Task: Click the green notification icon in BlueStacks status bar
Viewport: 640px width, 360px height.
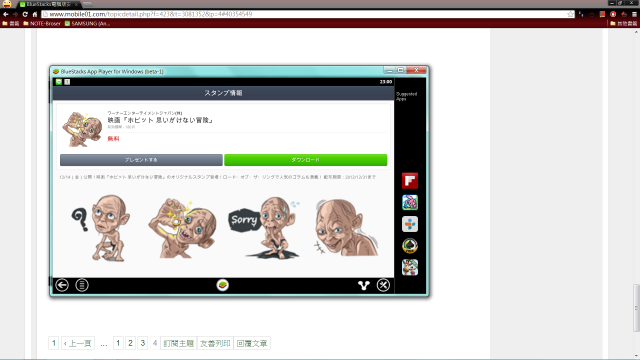Action: pyautogui.click(x=59, y=82)
